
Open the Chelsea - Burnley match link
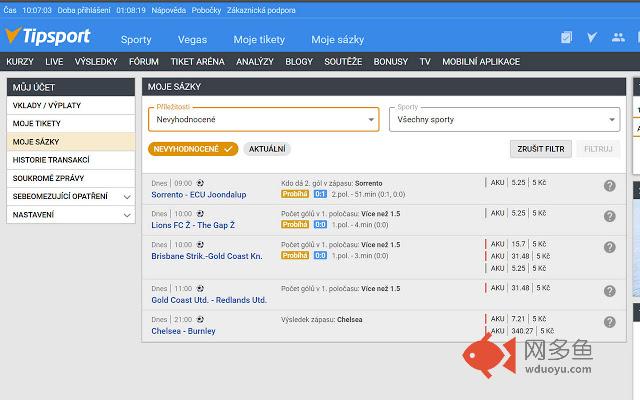point(183,331)
